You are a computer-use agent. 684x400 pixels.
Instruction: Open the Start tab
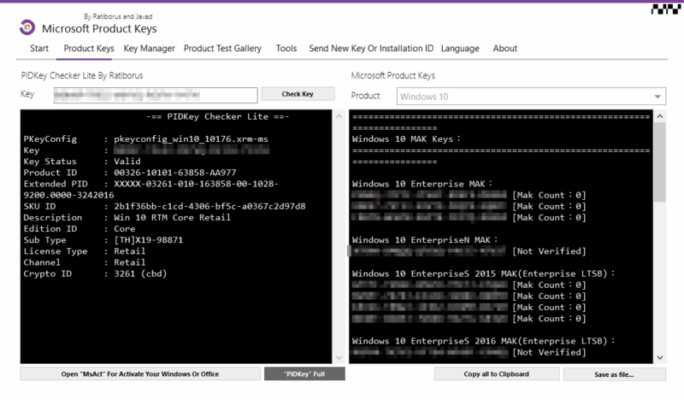(39, 48)
